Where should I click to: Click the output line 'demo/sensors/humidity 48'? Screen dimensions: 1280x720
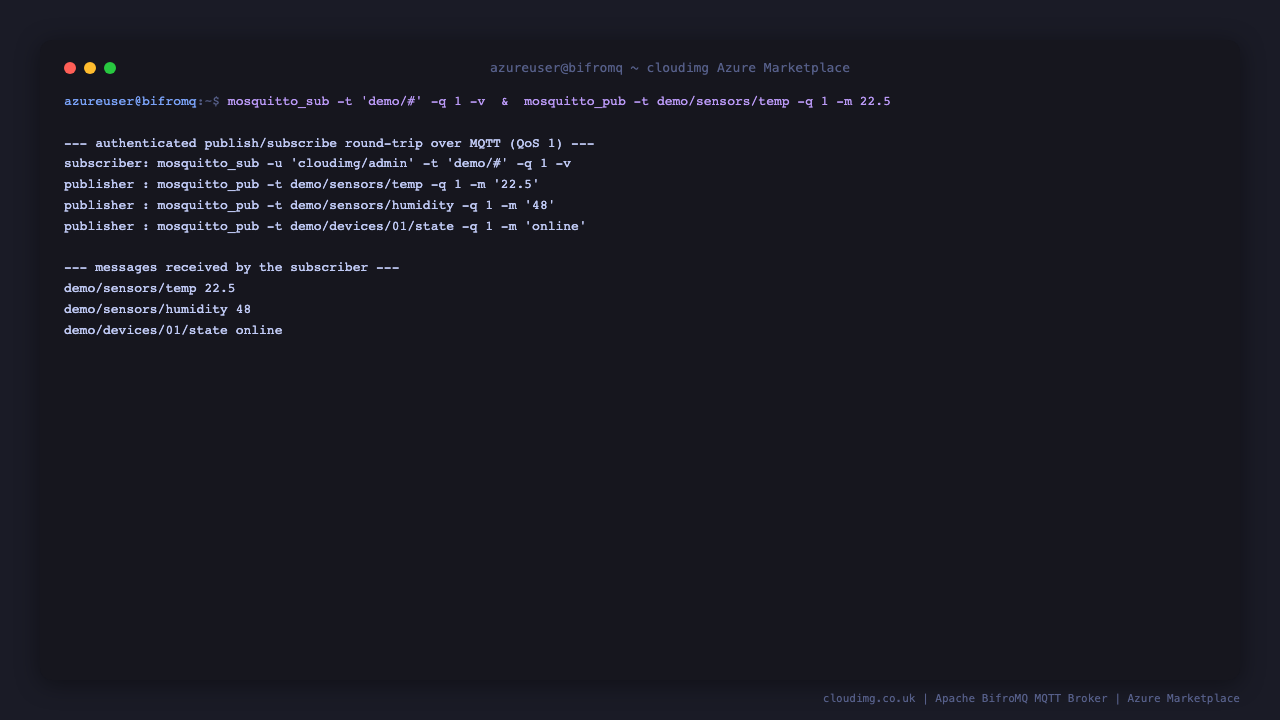[x=158, y=310]
